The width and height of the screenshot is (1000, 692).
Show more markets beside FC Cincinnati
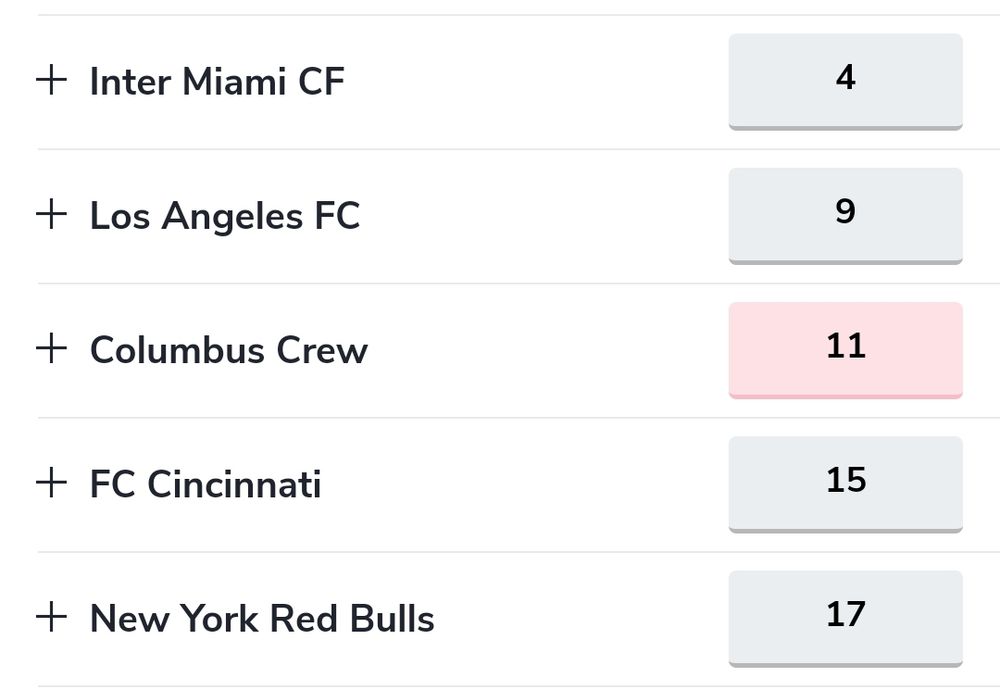click(52, 482)
